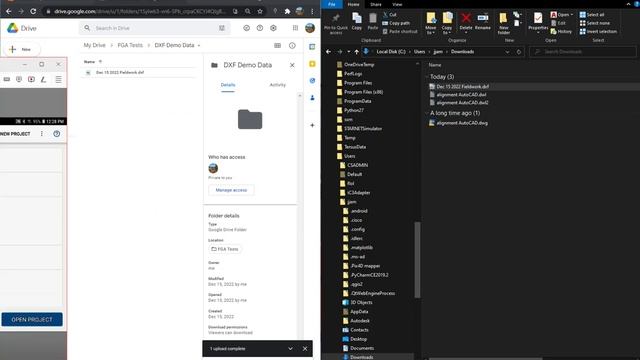Select the Explorer Home tab
Image resolution: width=640 pixels, height=360 pixels.
(x=353, y=4)
